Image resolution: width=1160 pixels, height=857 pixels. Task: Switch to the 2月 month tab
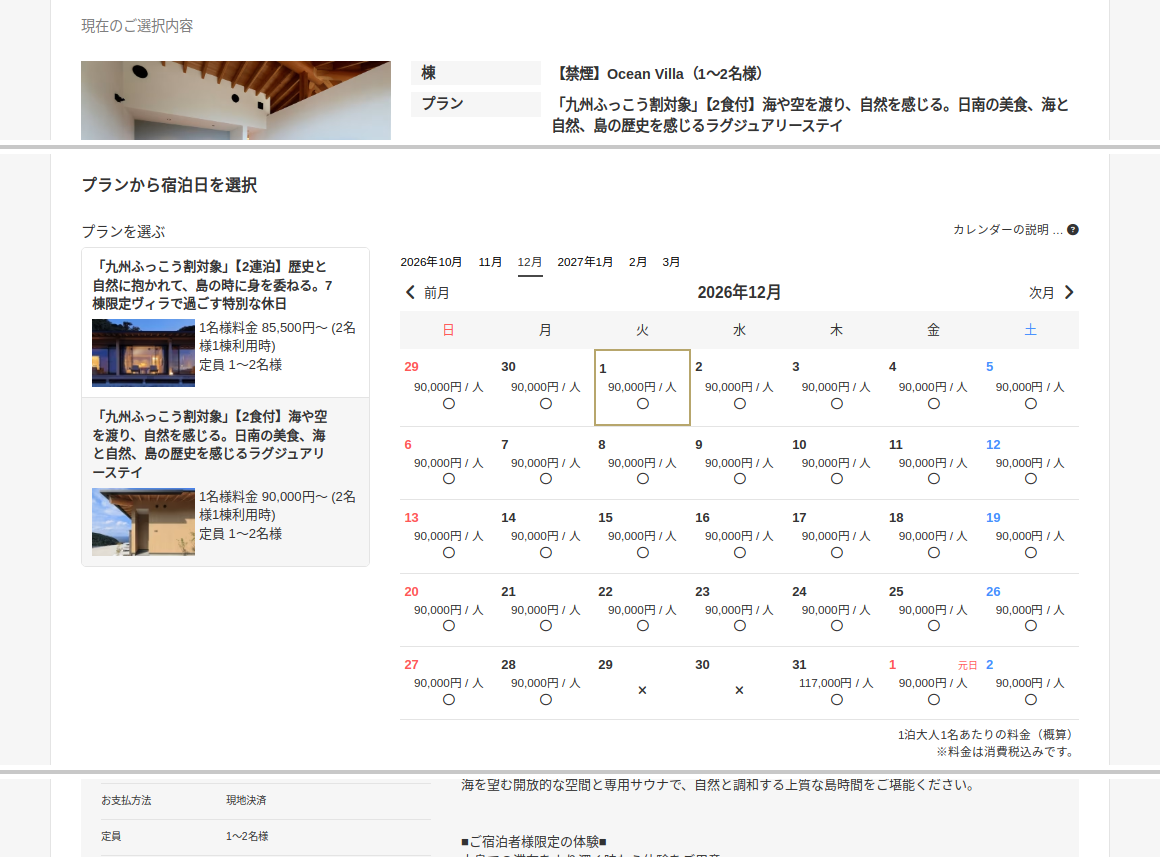point(638,262)
